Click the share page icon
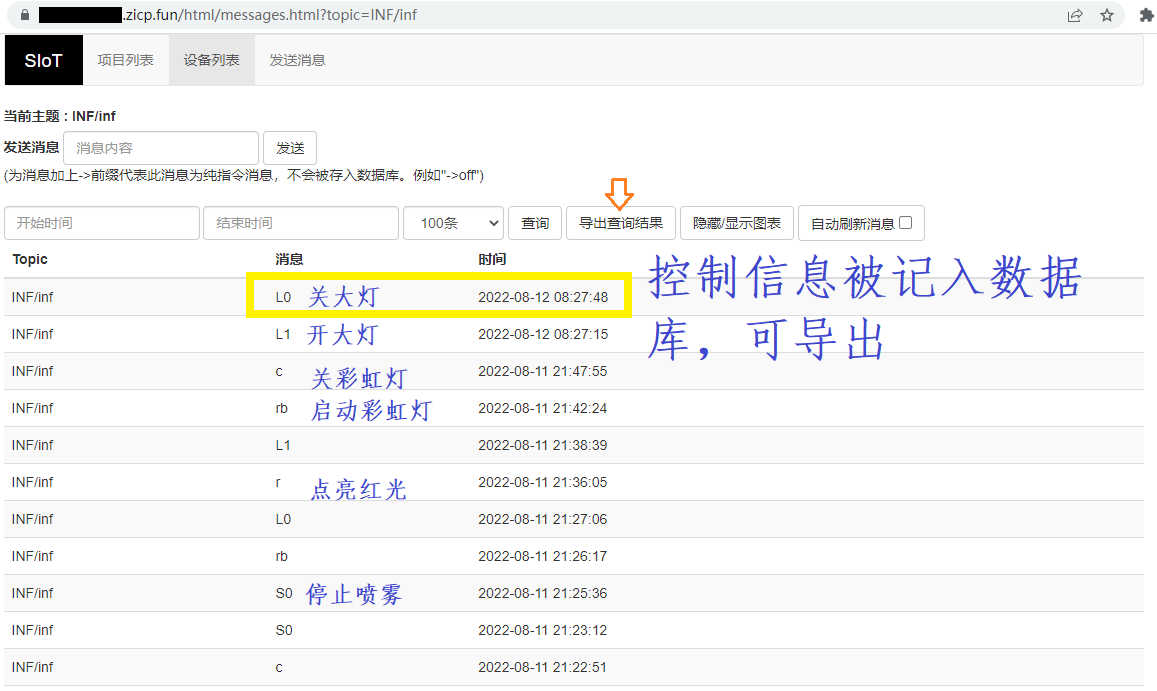 [x=1075, y=16]
